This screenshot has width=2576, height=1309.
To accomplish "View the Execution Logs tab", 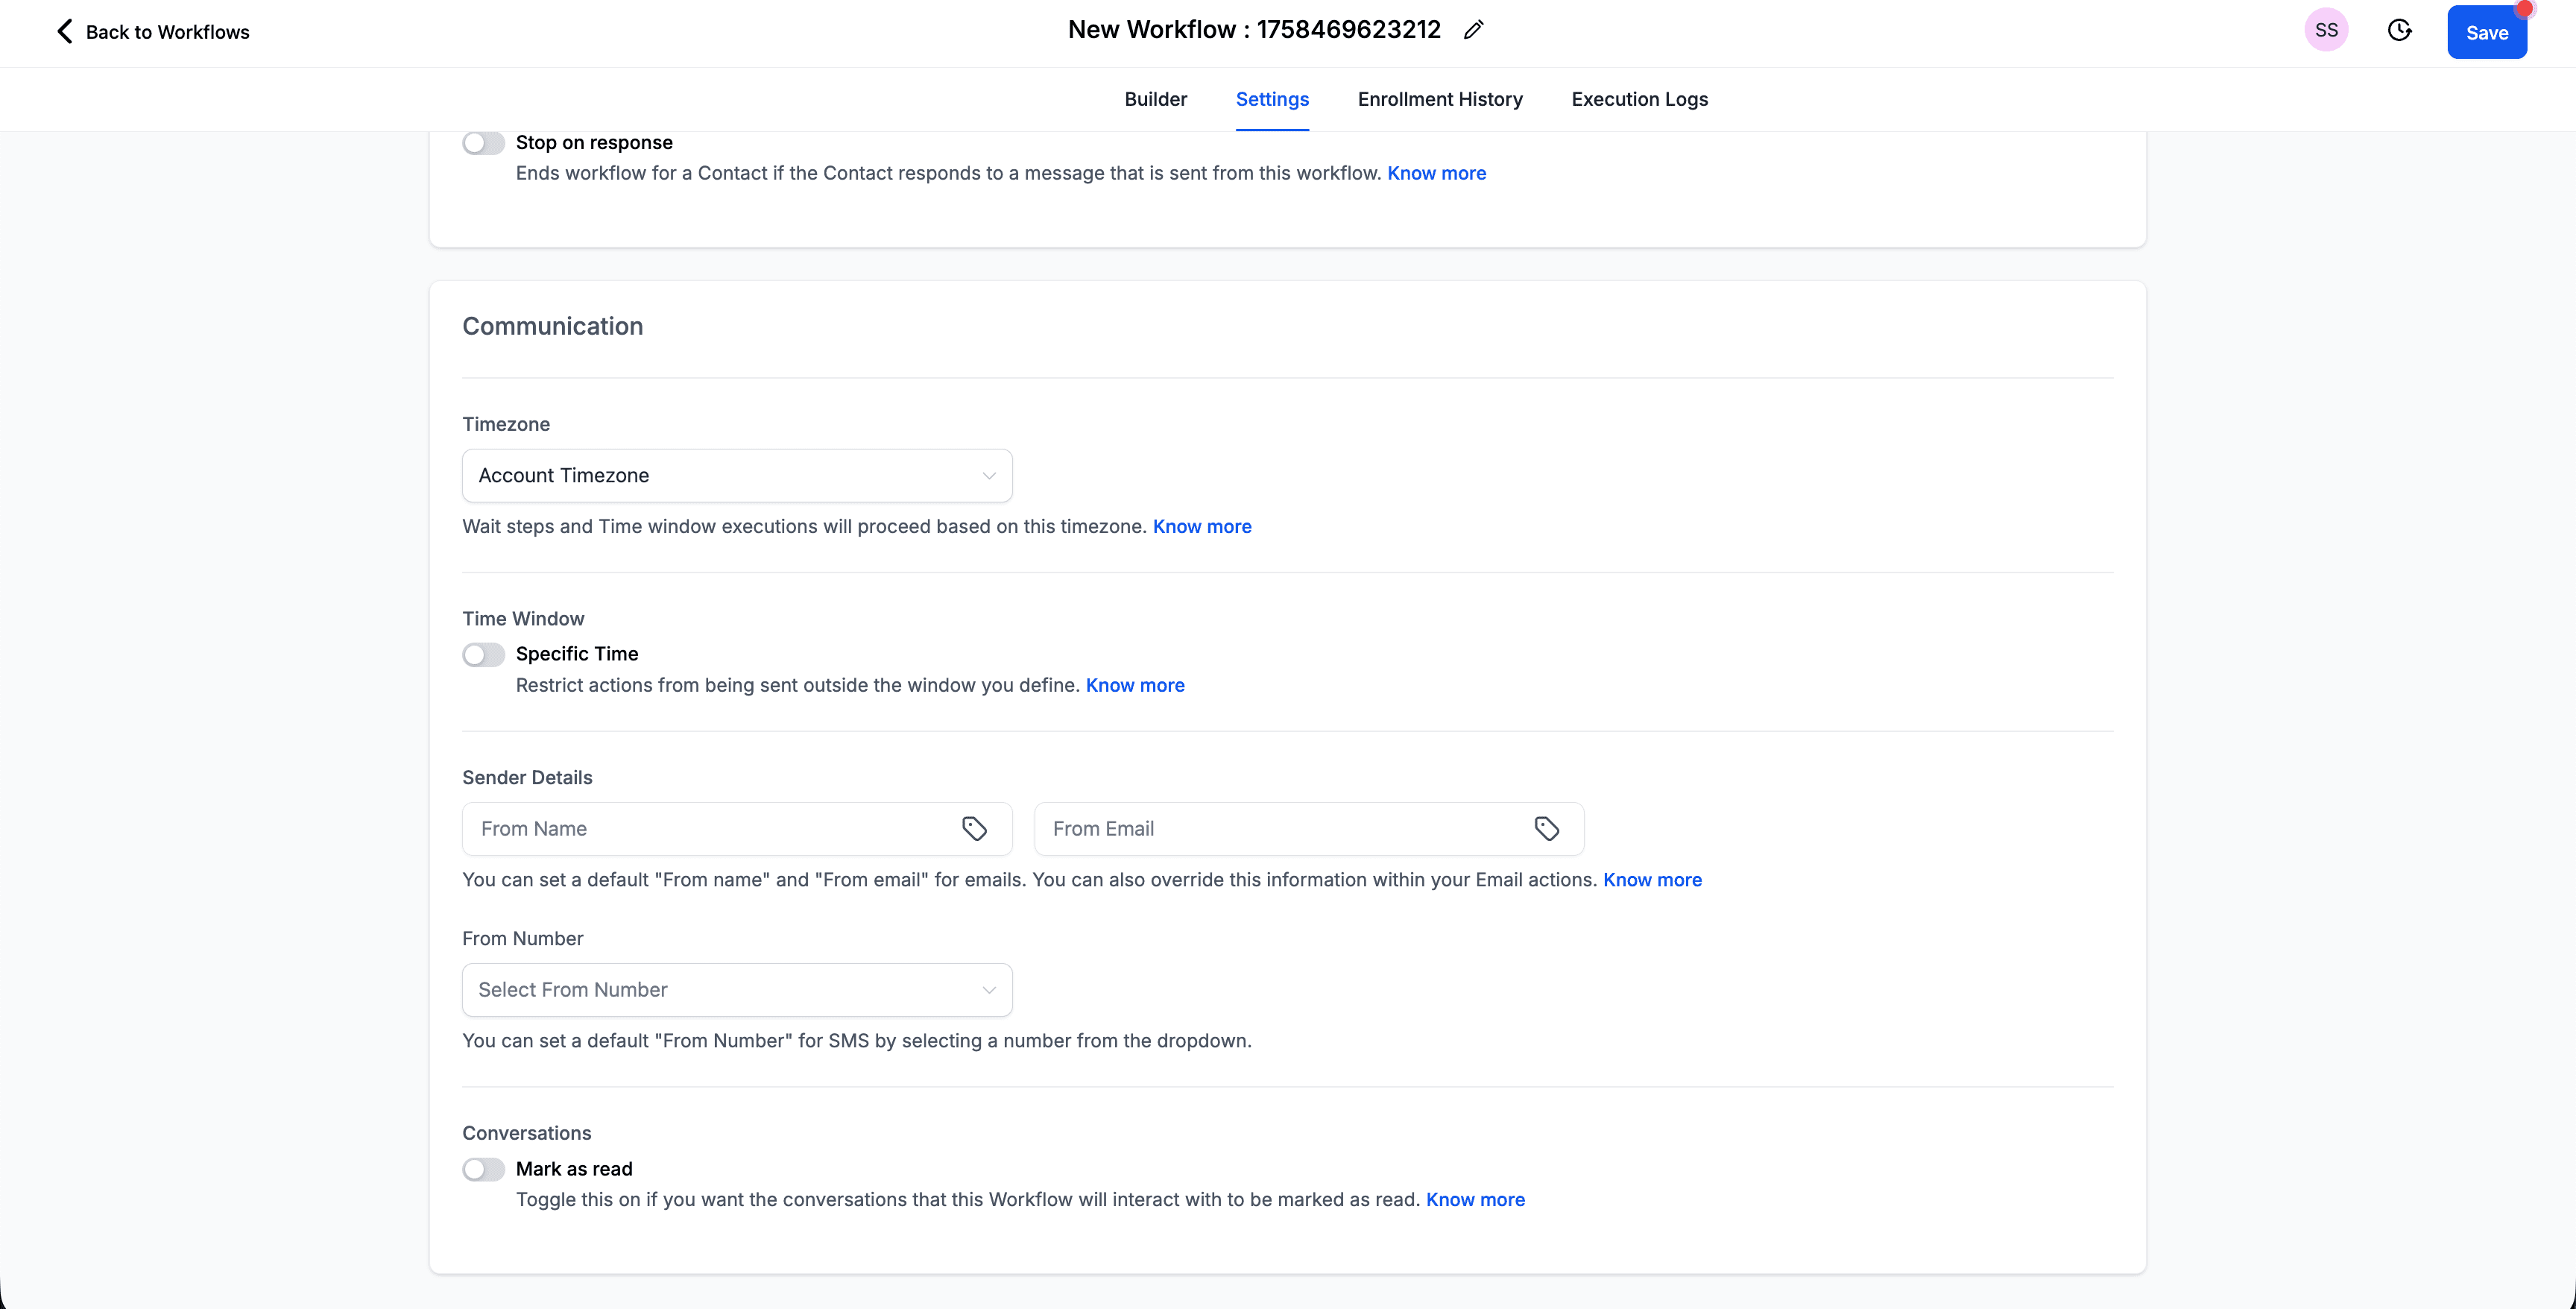I will click(1638, 99).
